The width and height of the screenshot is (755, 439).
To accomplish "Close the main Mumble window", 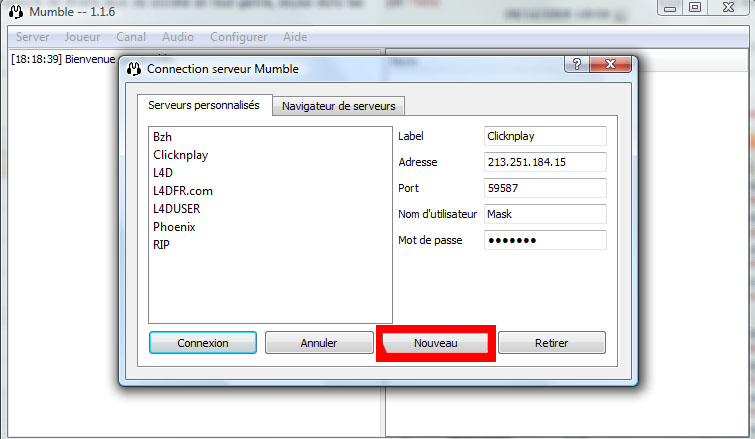I will 729,8.
